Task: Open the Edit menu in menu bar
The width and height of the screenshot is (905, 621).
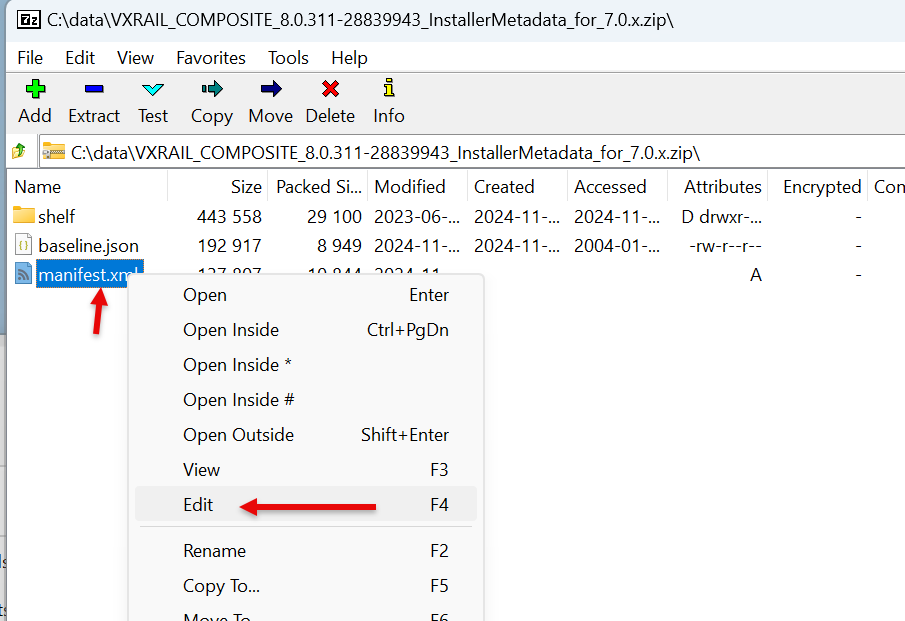Action: pos(80,58)
